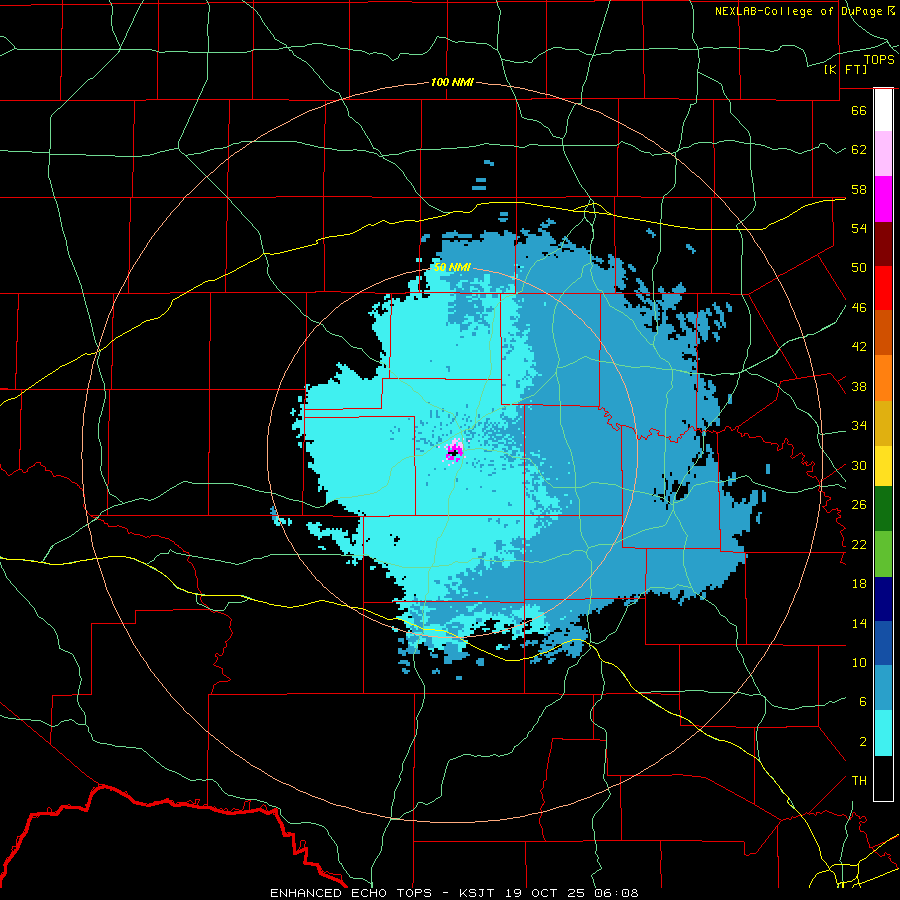
Task: Click the 26 value on the scale
Action: (859, 505)
